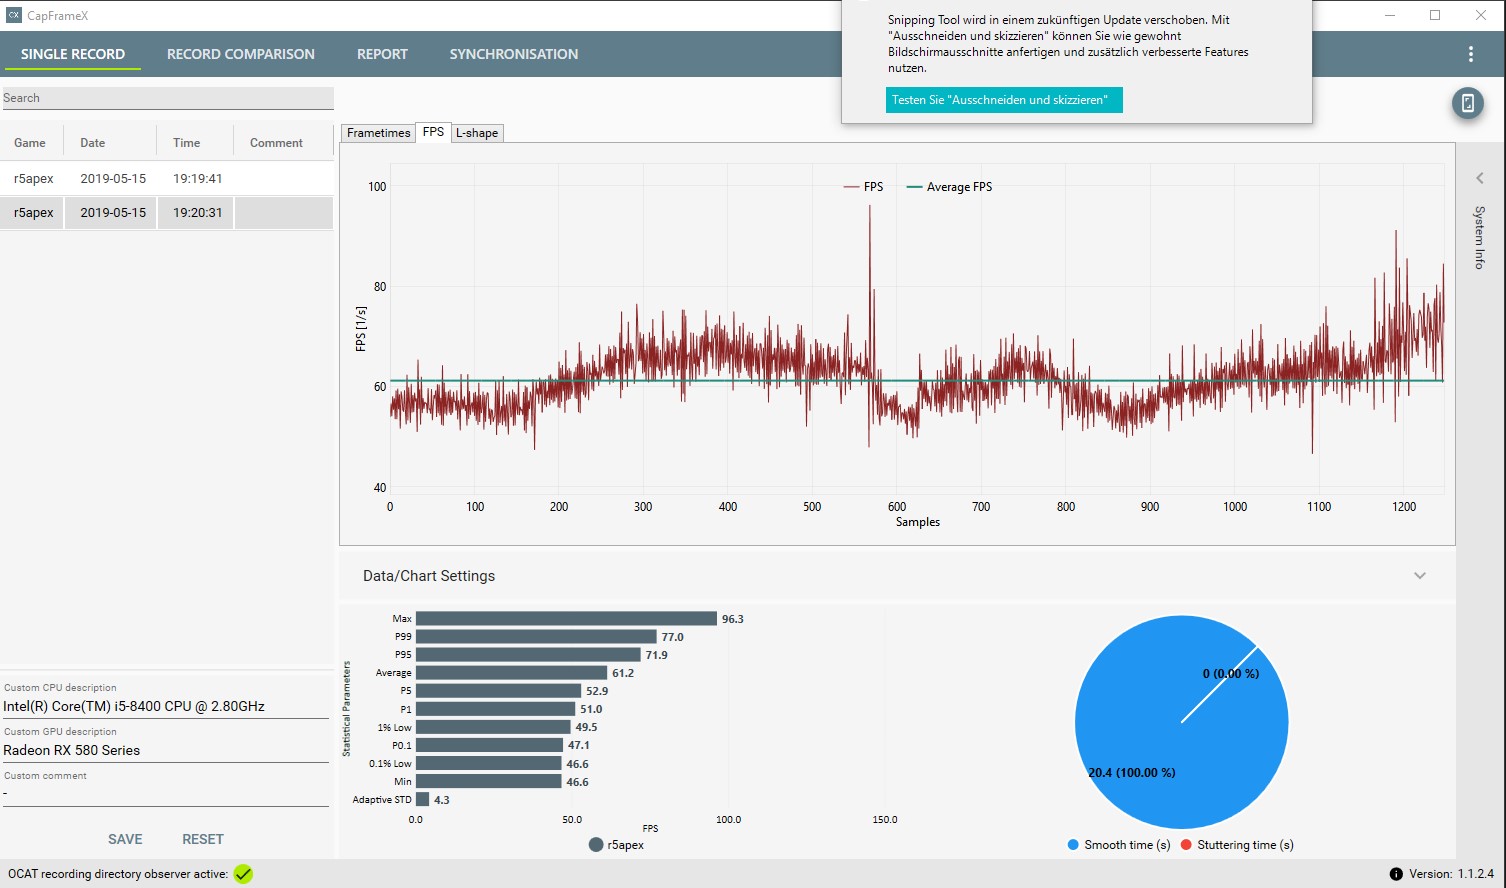Click the Average bar showing 61.2

click(x=511, y=673)
